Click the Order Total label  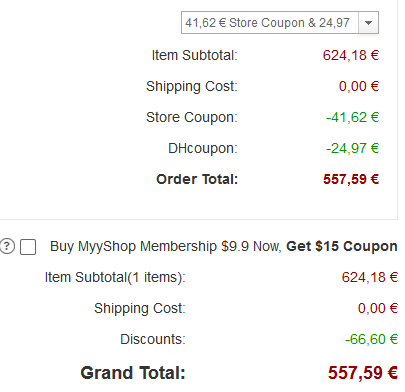pos(197,179)
